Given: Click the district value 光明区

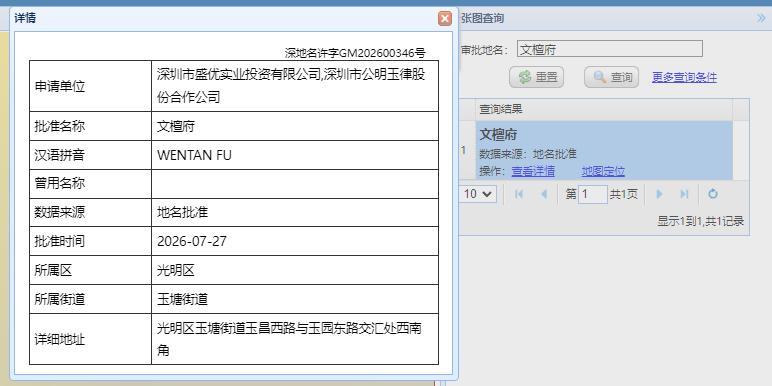Looking at the screenshot, I should (176, 270).
